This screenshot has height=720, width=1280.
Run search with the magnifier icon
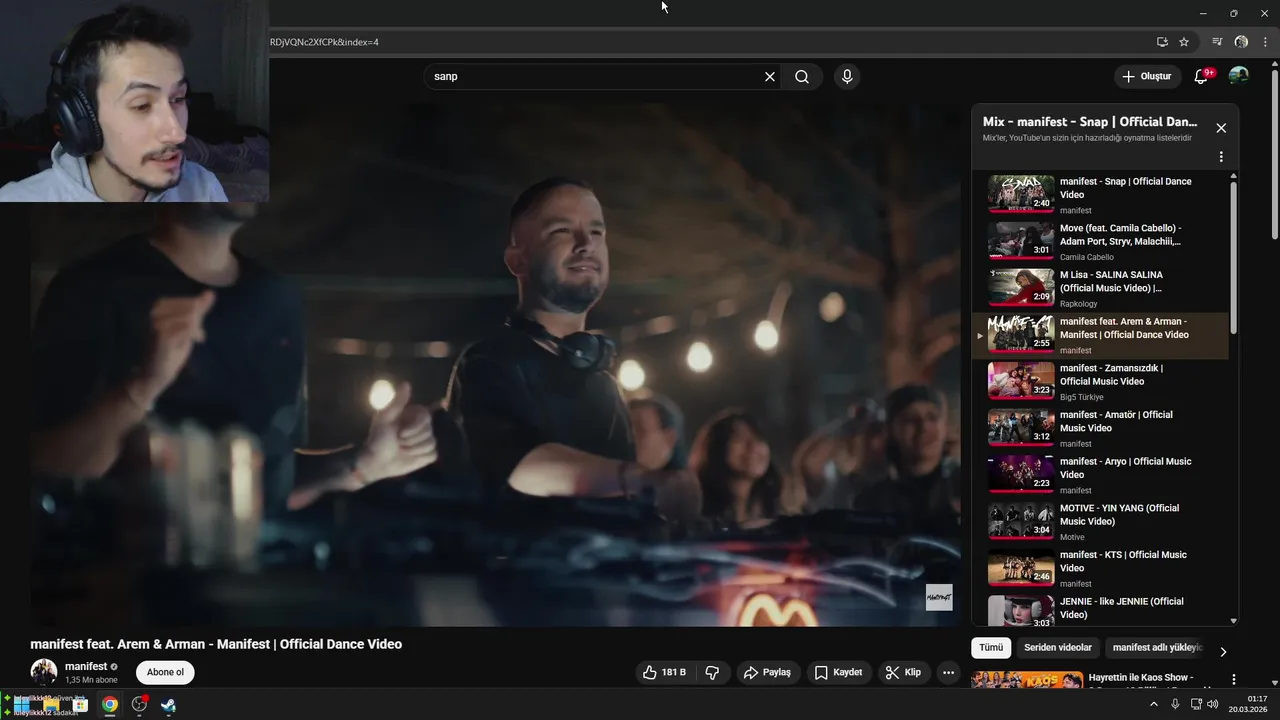[802, 77]
